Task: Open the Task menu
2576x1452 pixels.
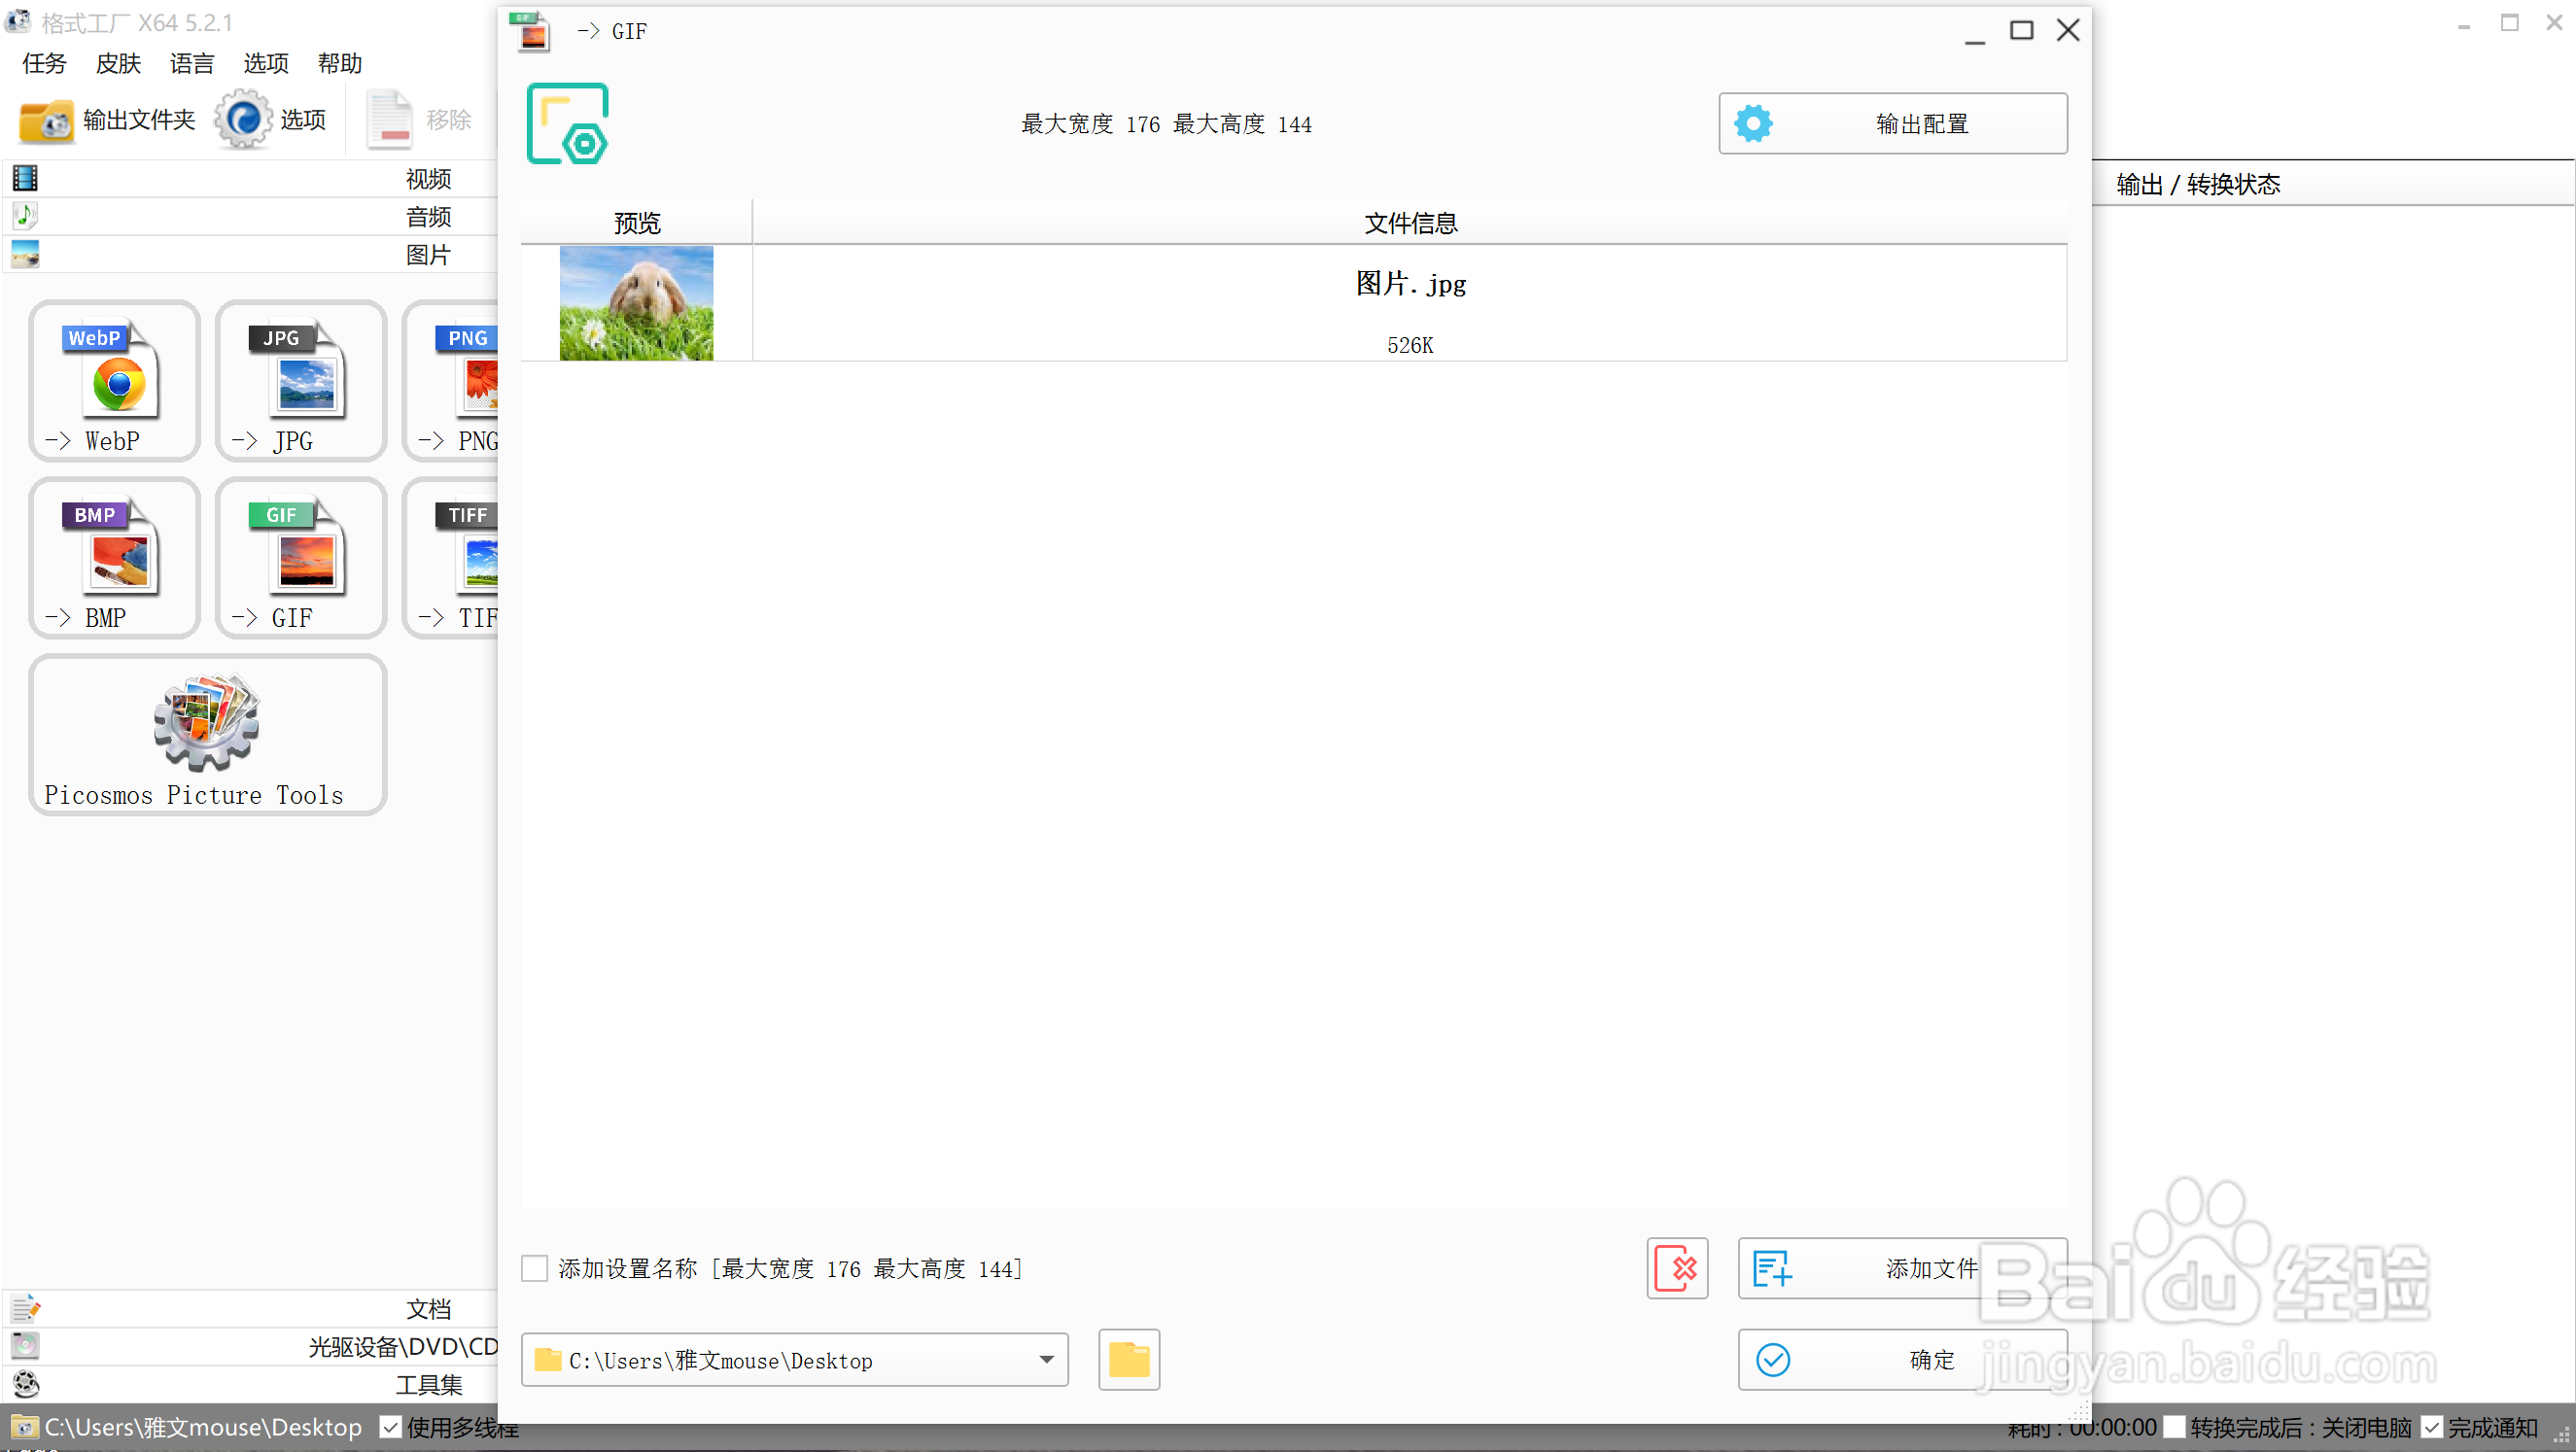Action: pos(44,63)
